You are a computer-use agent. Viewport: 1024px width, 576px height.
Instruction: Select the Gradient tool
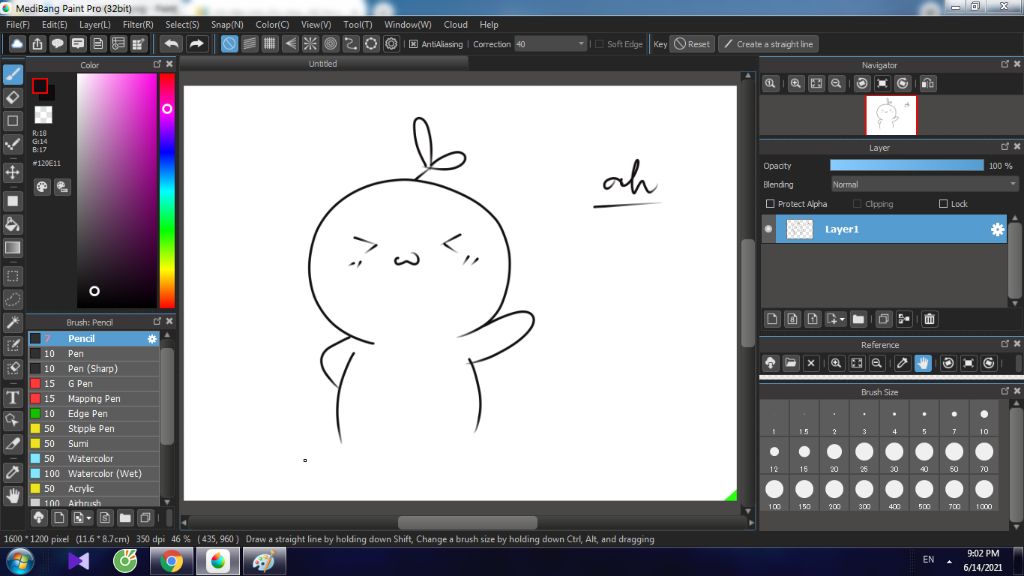pyautogui.click(x=13, y=248)
